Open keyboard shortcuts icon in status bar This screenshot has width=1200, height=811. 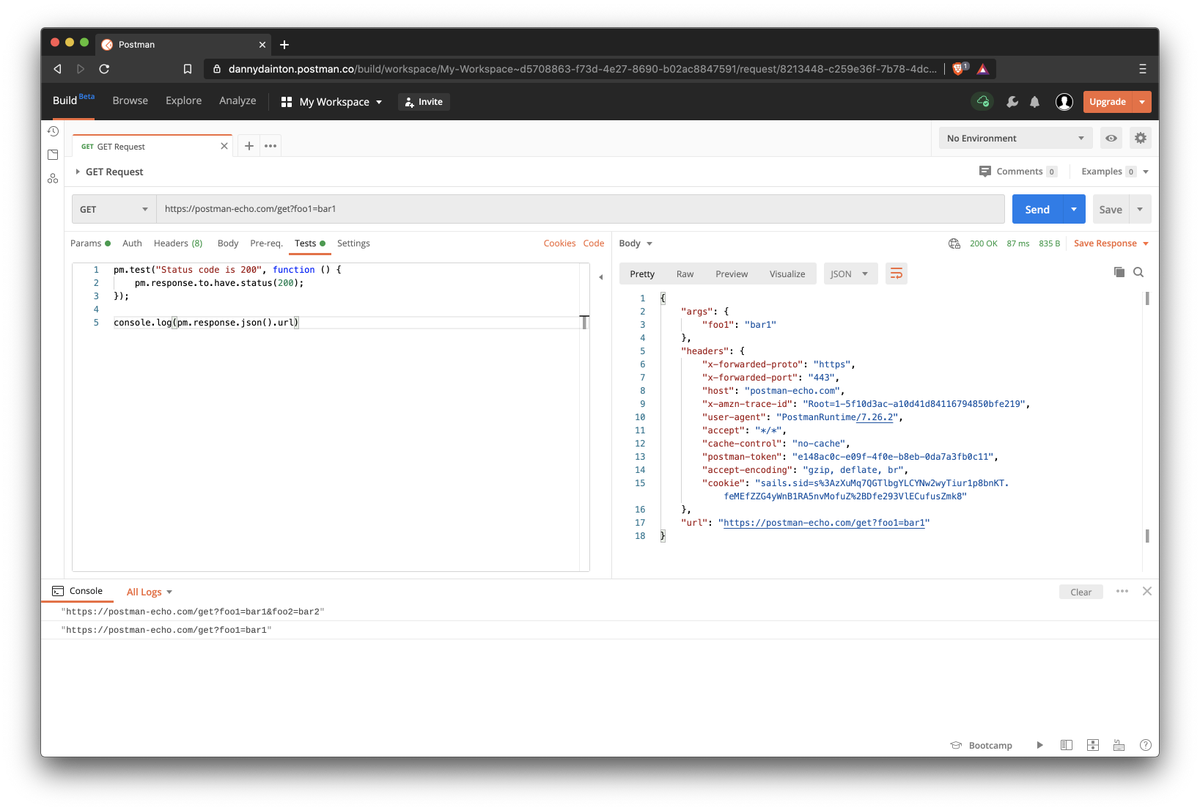pyautogui.click(x=1119, y=745)
